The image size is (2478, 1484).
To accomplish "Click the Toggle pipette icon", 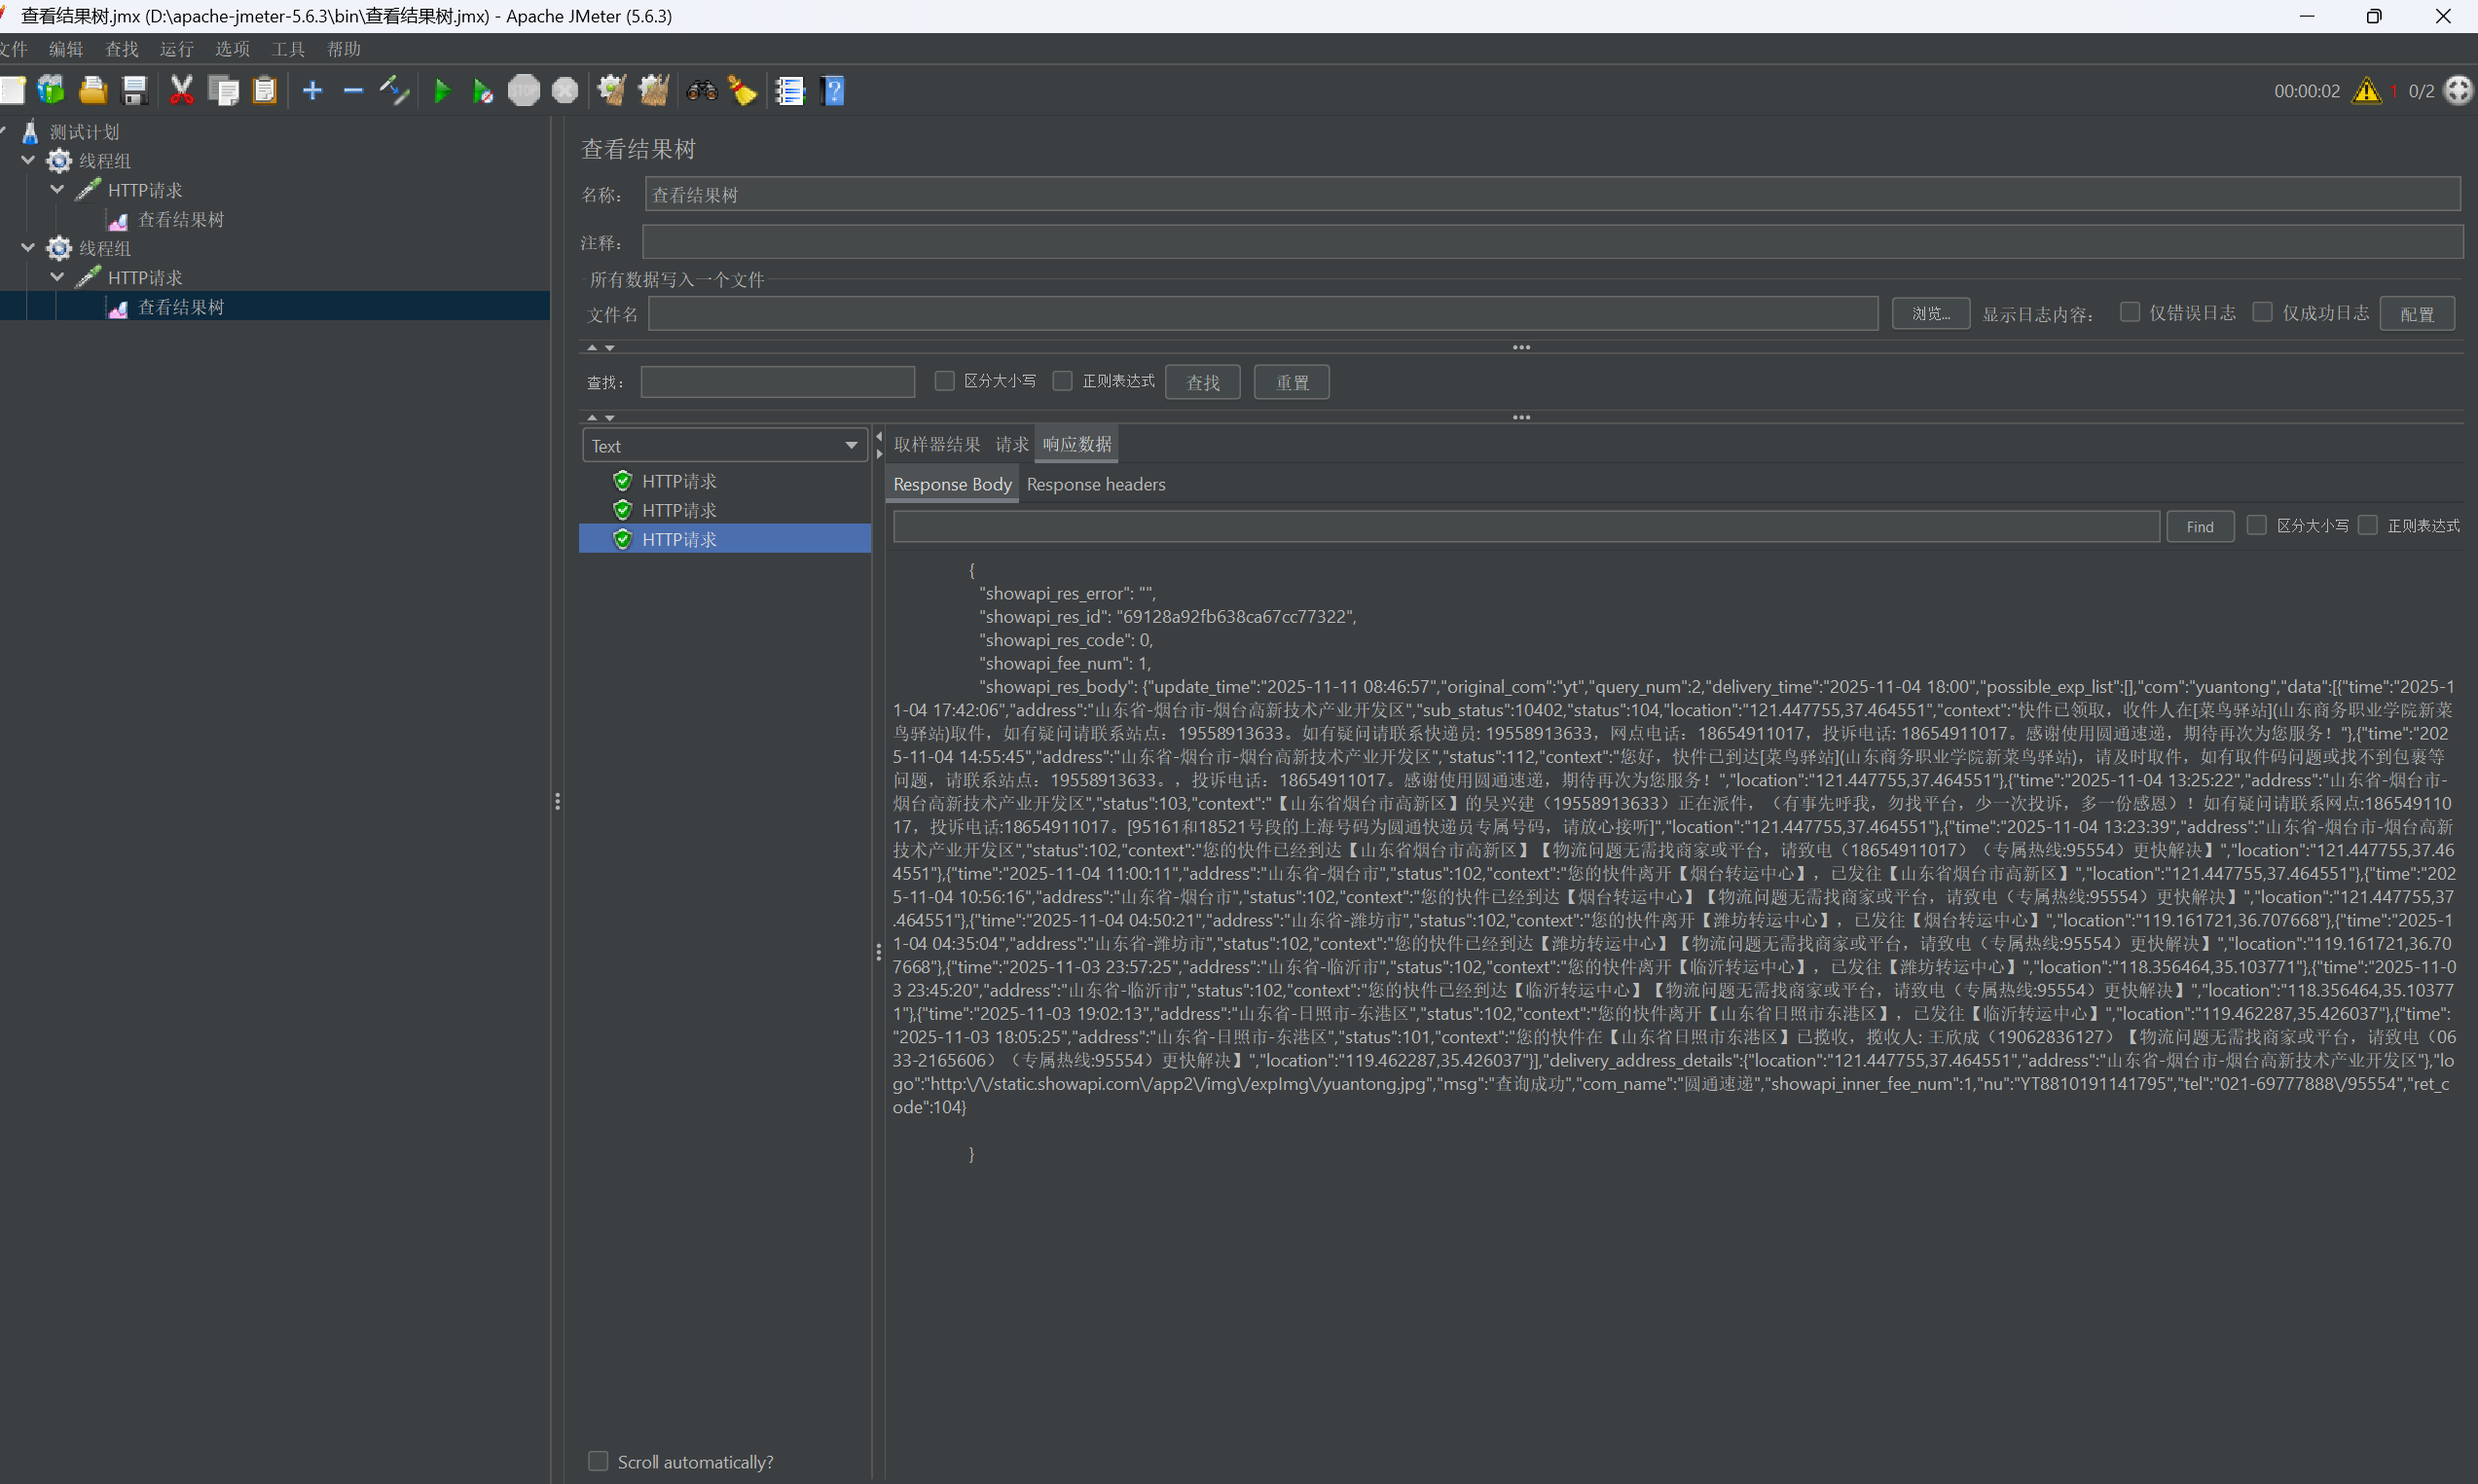I will click(x=394, y=91).
